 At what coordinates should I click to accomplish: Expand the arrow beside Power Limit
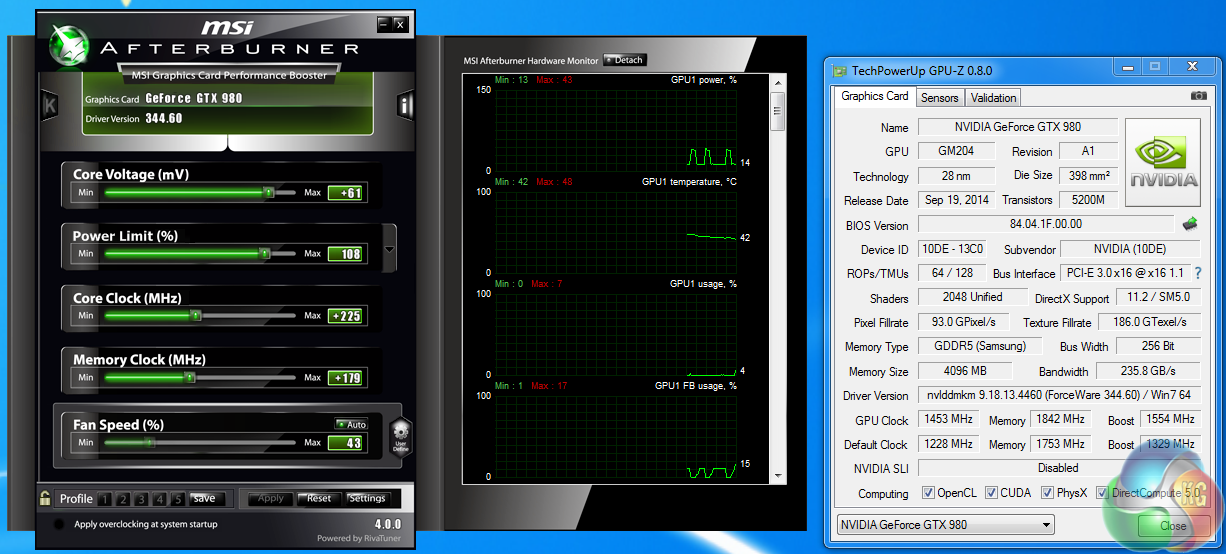click(390, 250)
